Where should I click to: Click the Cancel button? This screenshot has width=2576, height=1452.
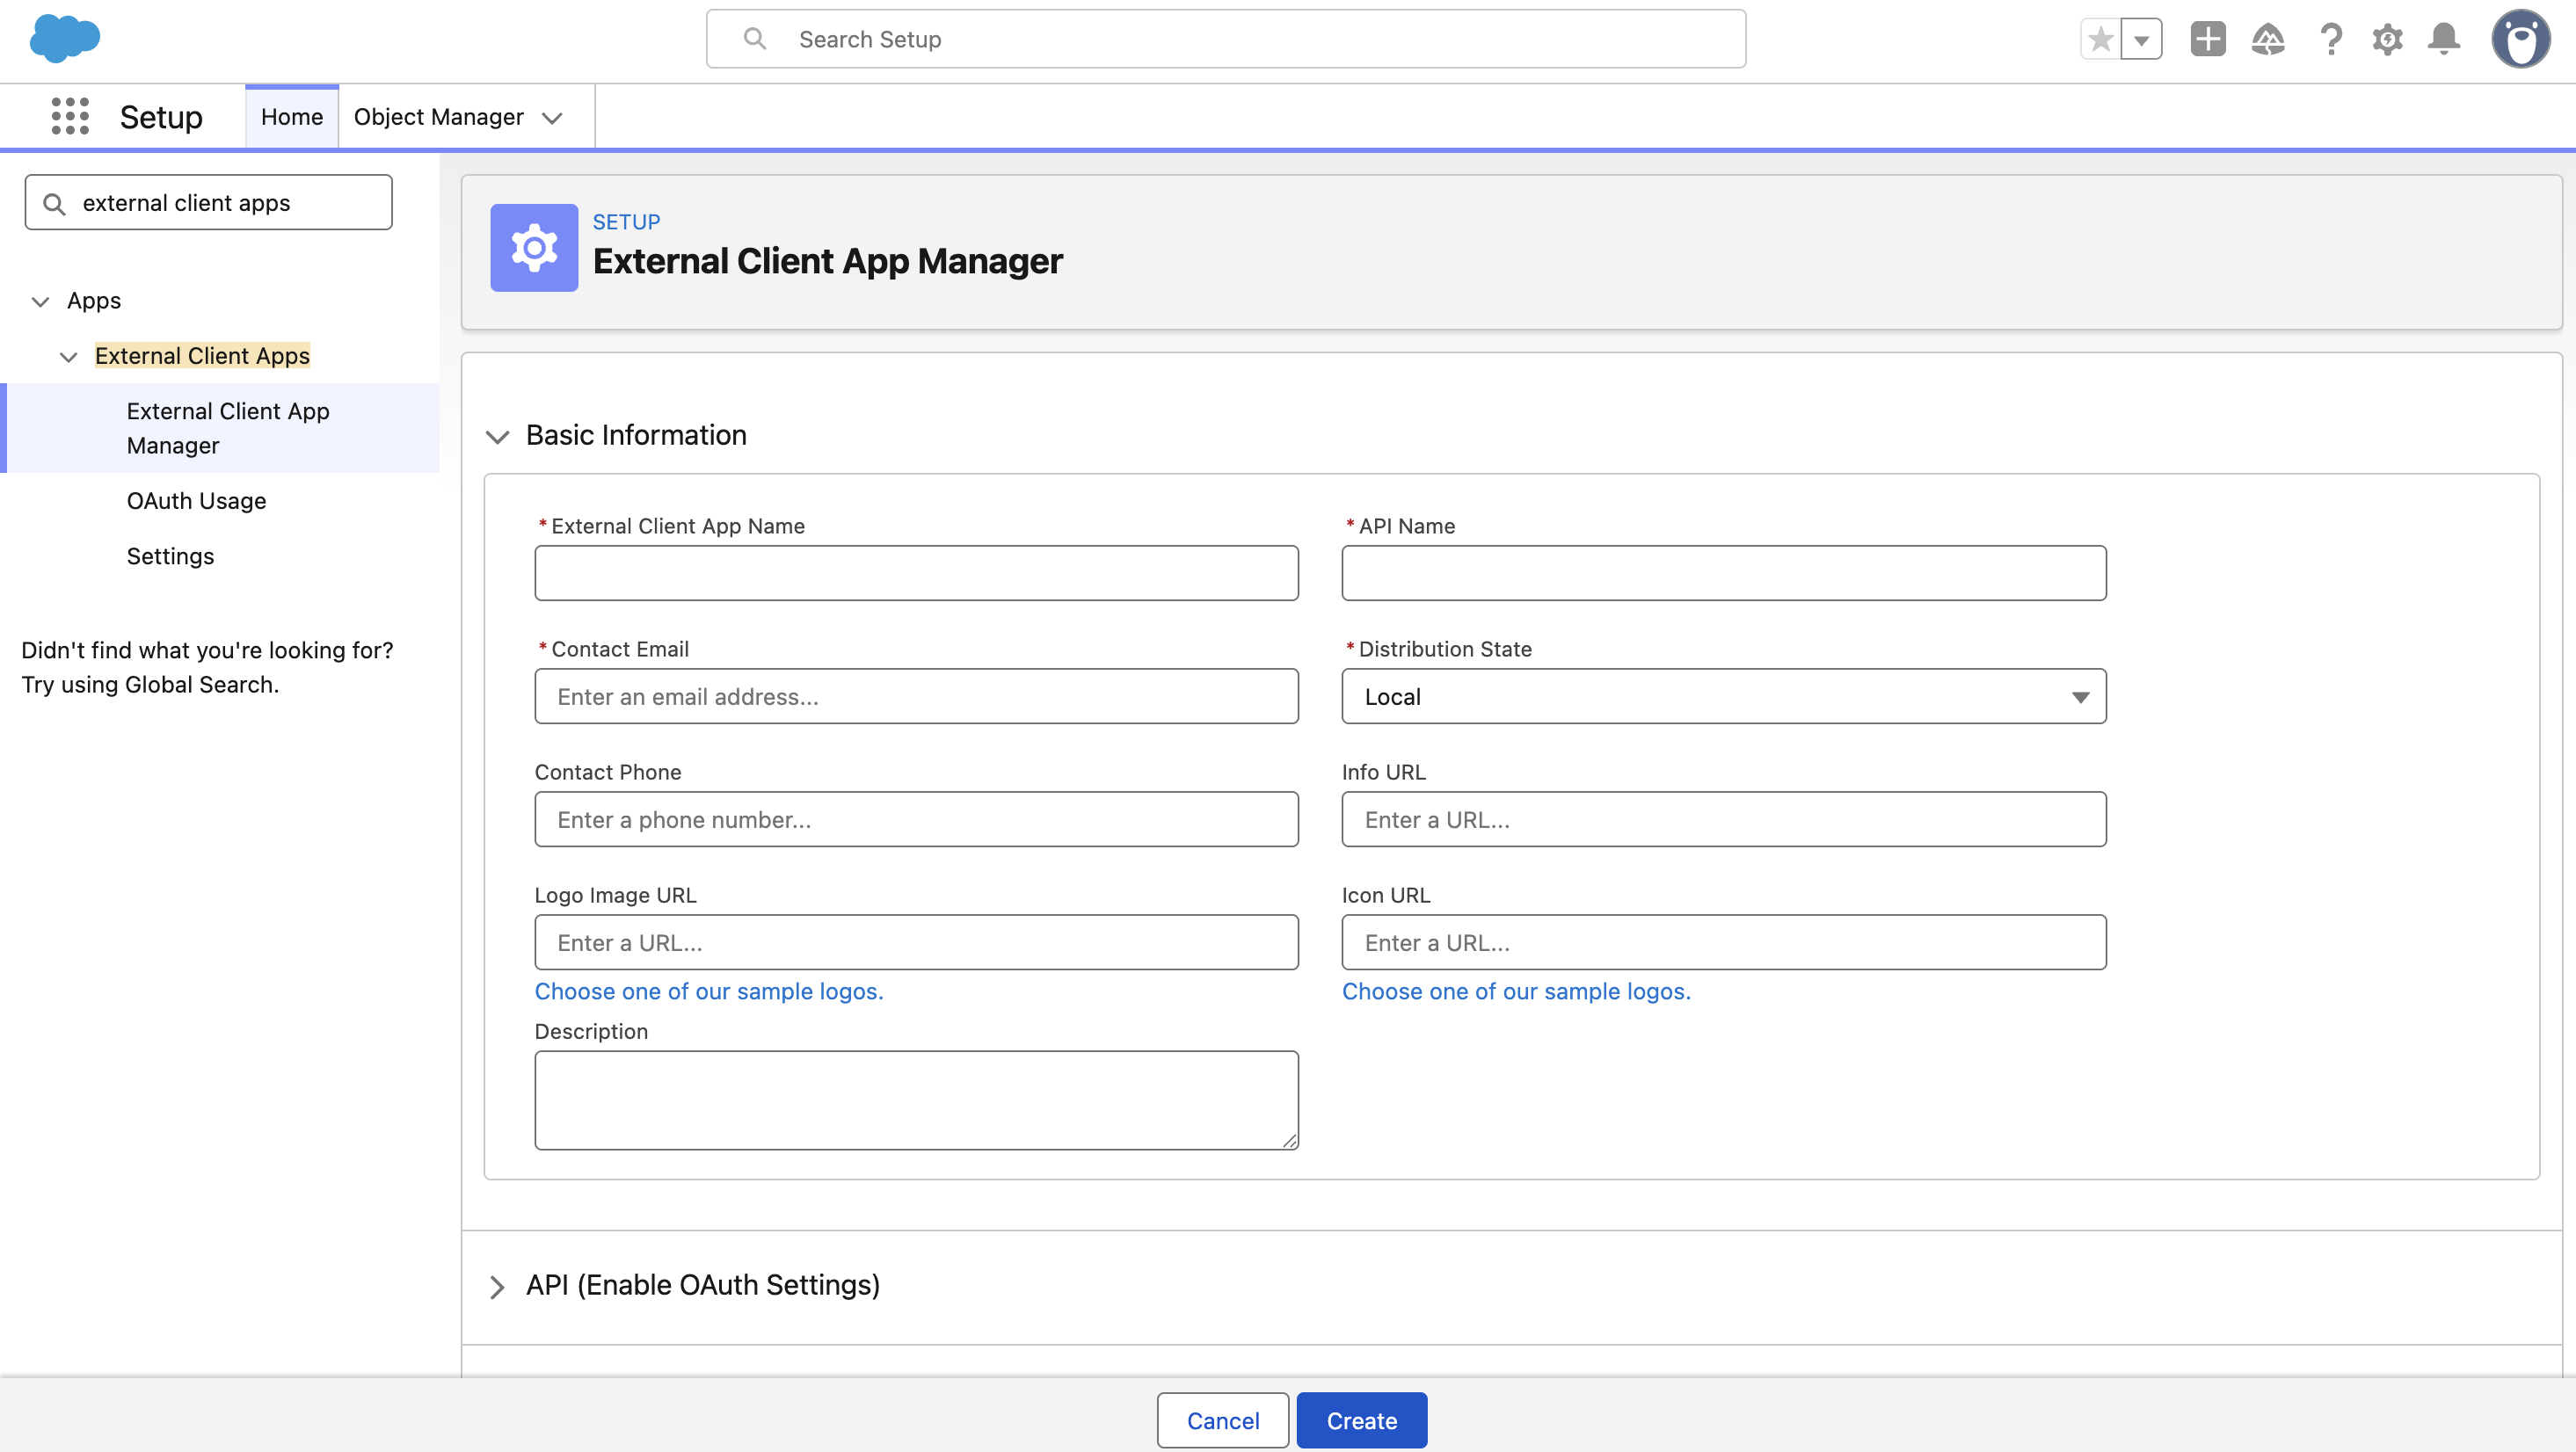(x=1223, y=1420)
